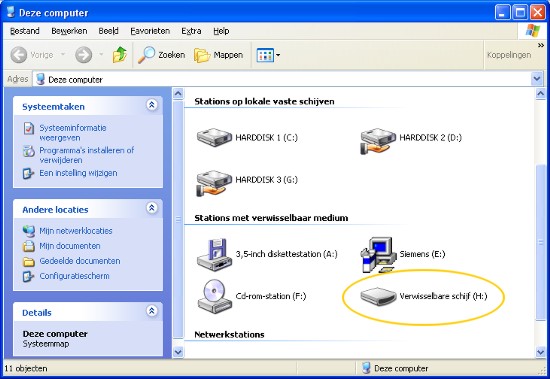Open the Vorige history dropdown arrow

[63, 55]
